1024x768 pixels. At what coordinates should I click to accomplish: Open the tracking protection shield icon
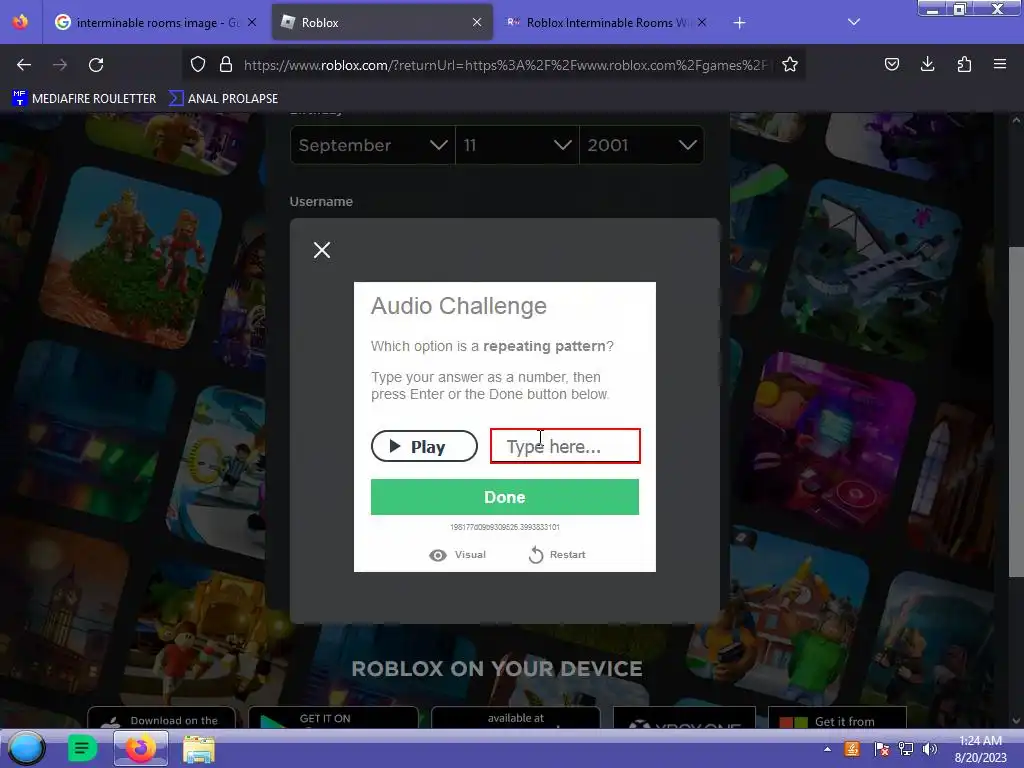198,65
